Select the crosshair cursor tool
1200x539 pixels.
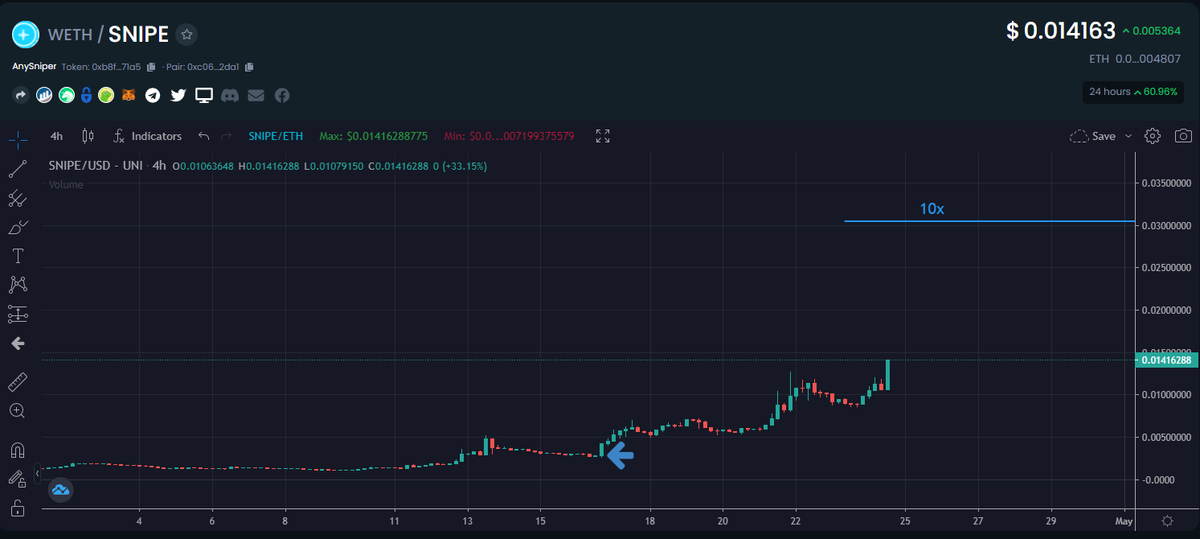click(x=18, y=139)
